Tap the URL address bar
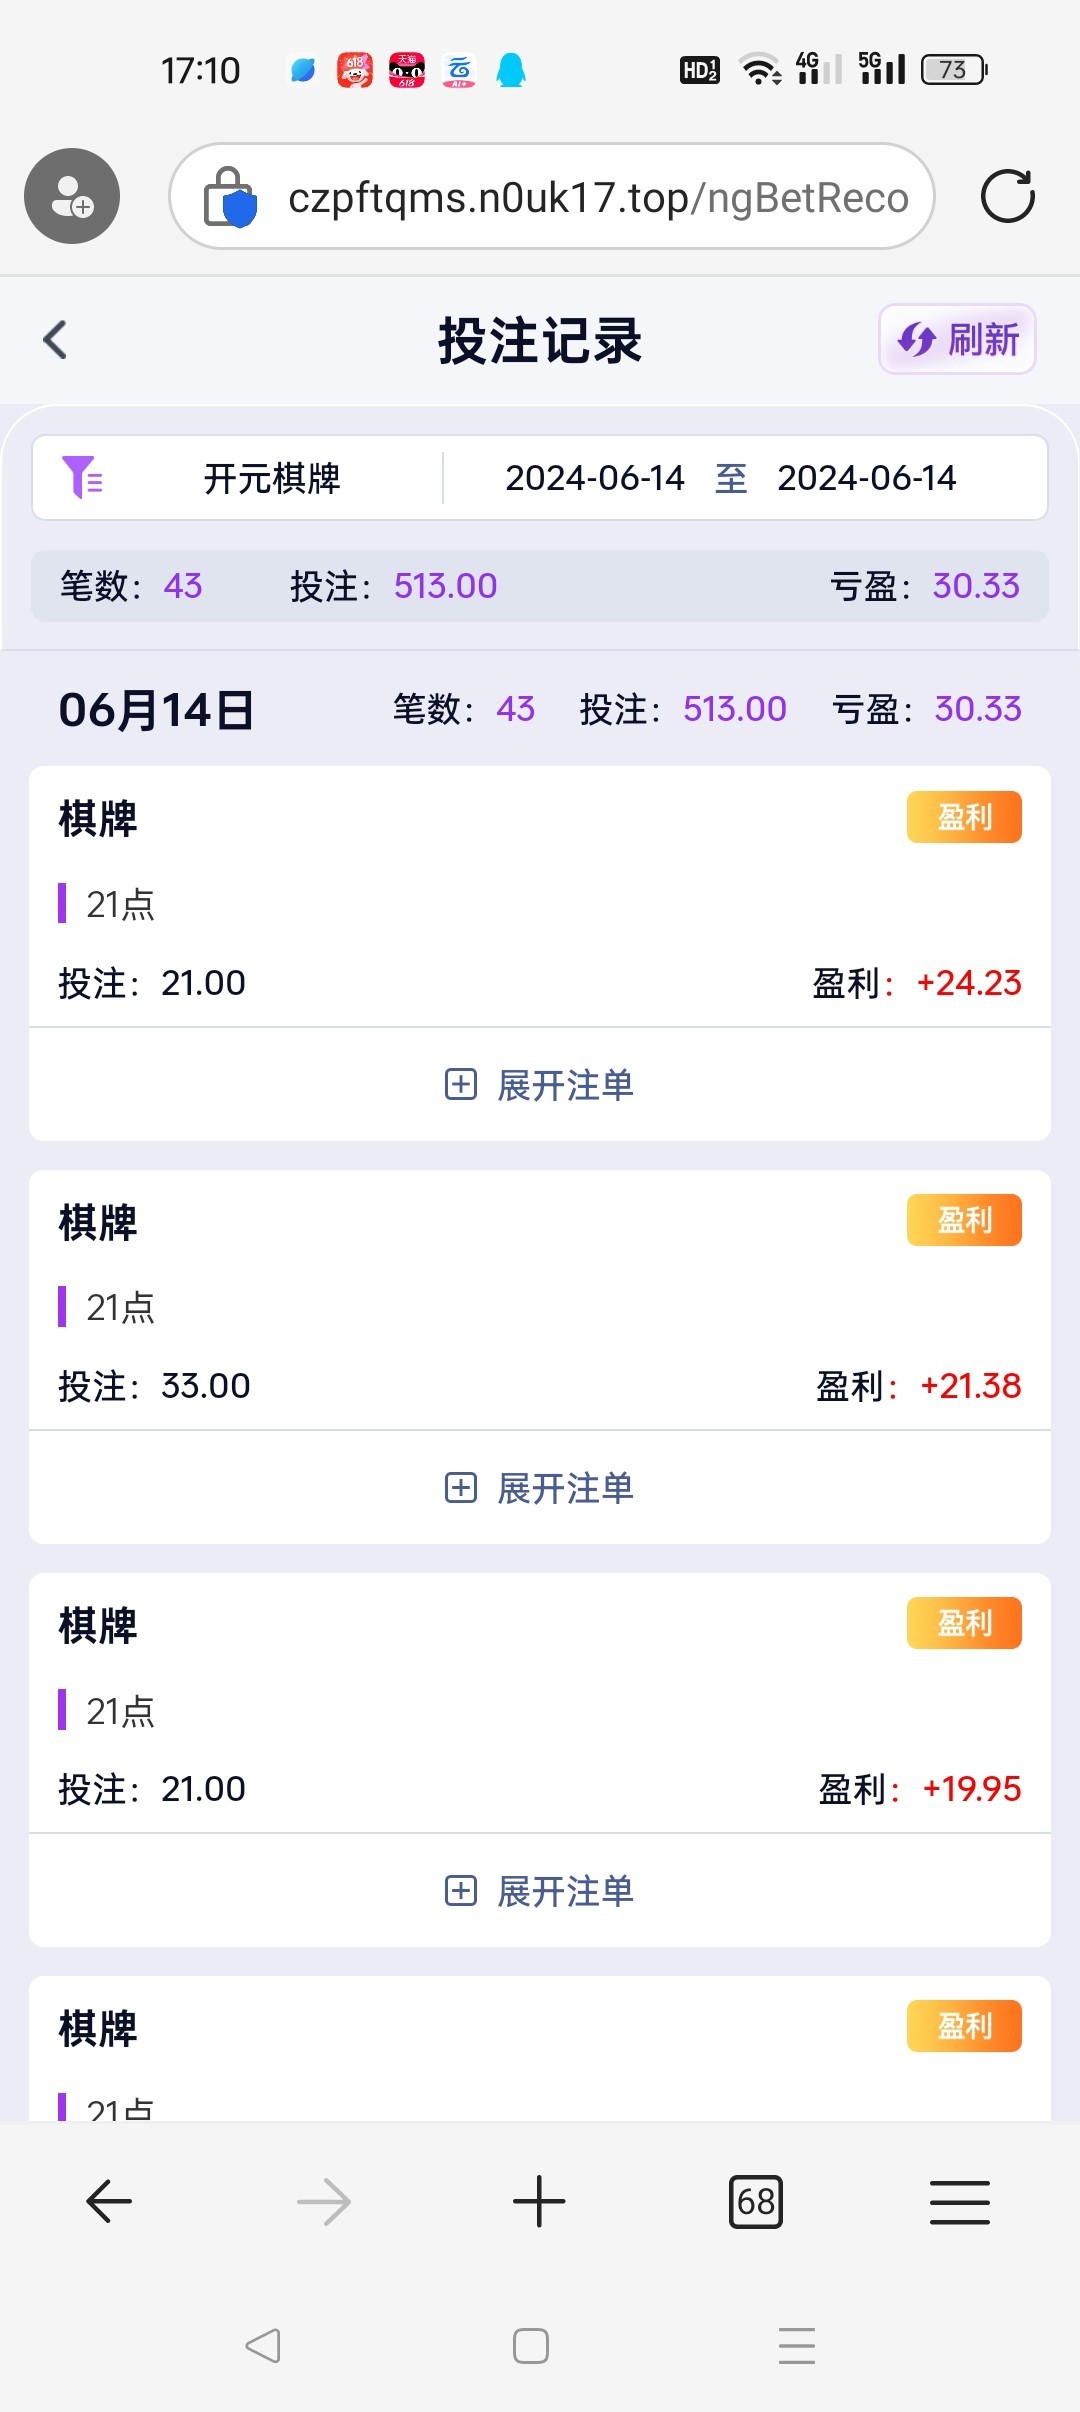 coord(598,197)
